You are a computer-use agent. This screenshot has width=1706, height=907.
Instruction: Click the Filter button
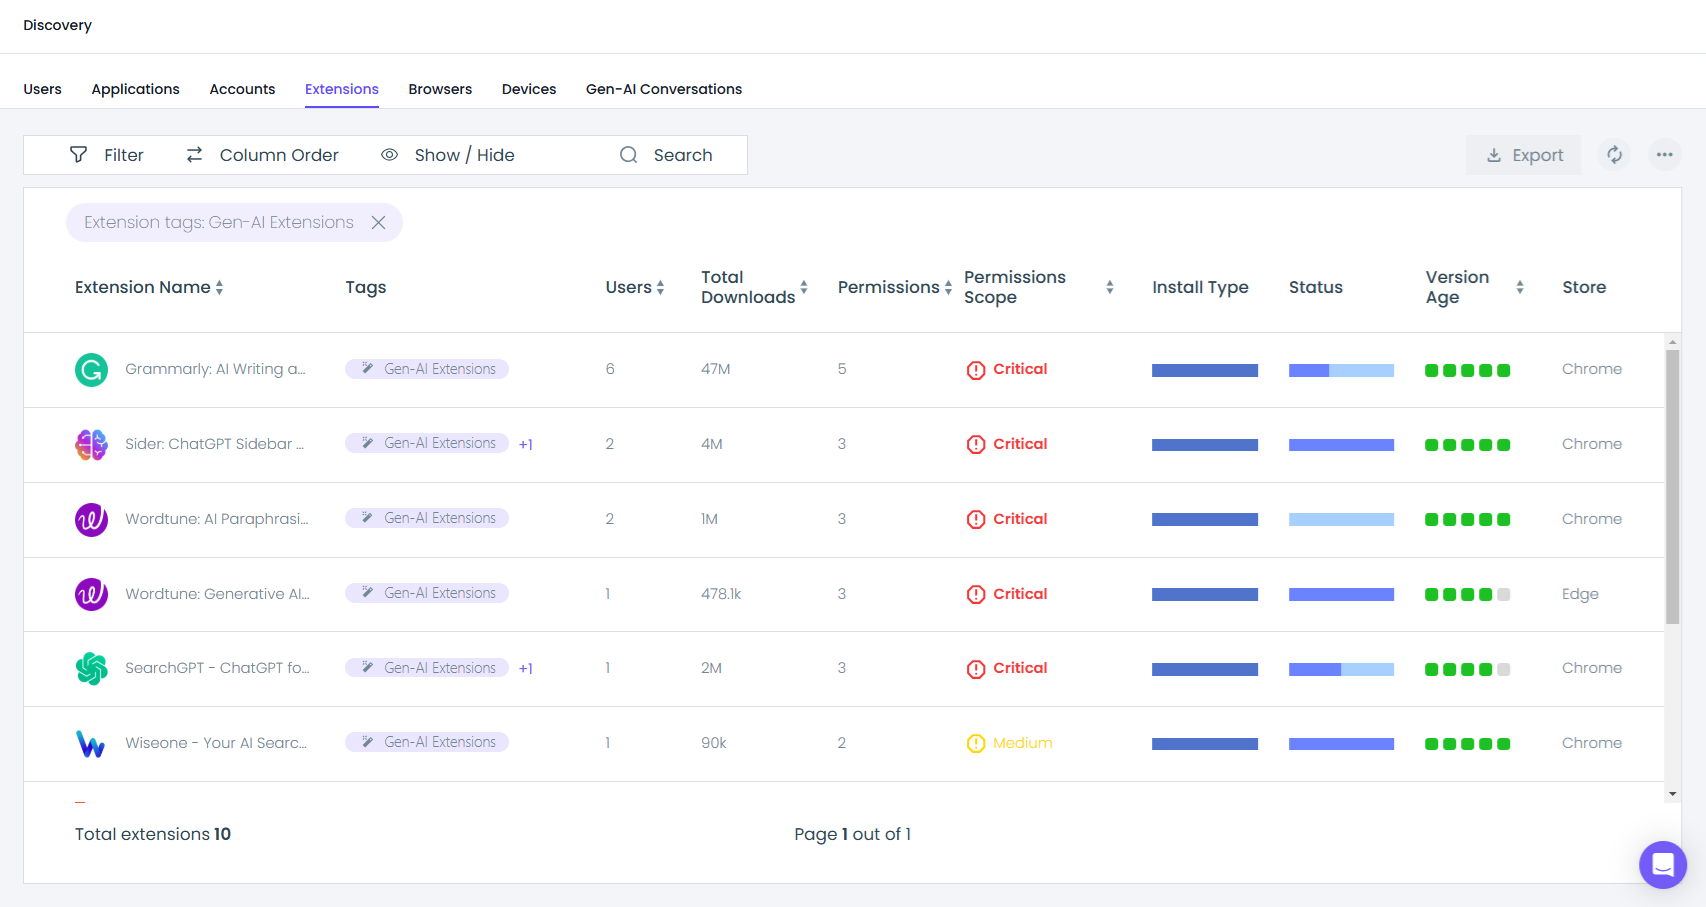pyautogui.click(x=107, y=155)
